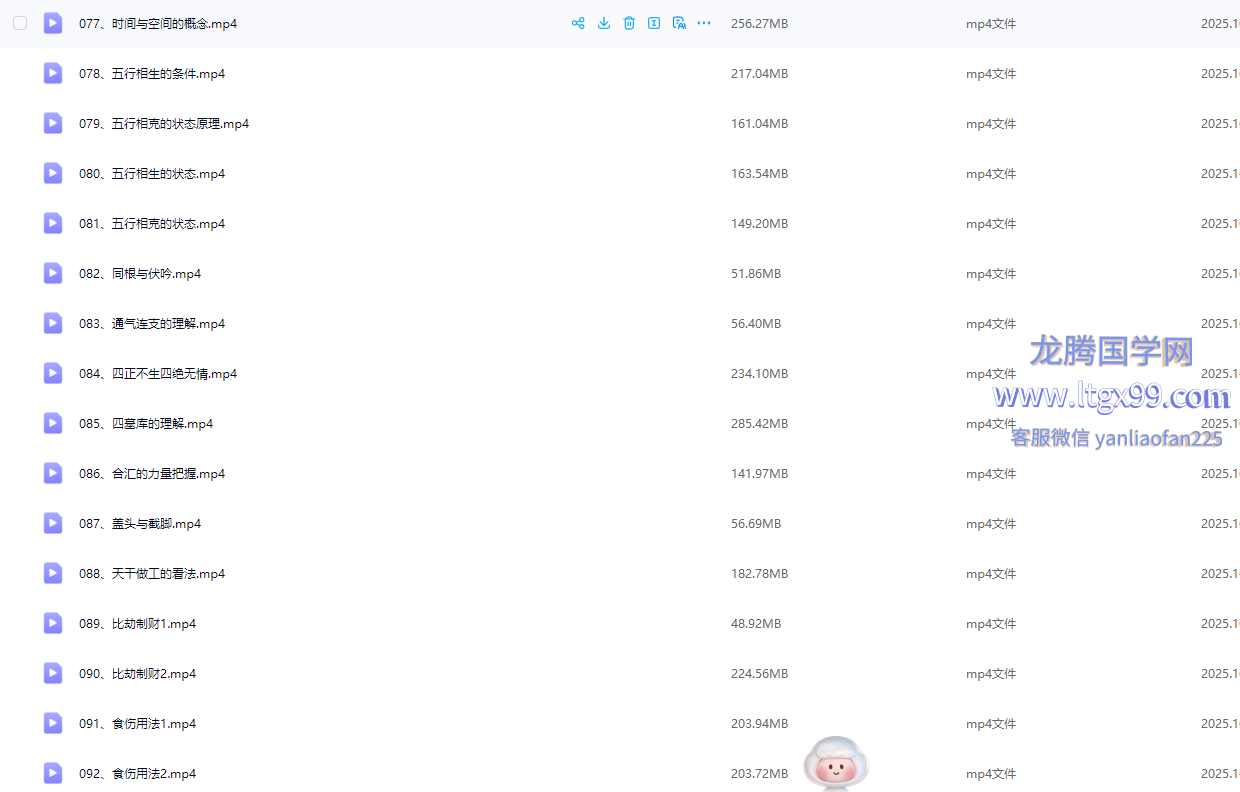Open file 079、五行相克的状态原理.mp4
1240x792 pixels.
164,124
